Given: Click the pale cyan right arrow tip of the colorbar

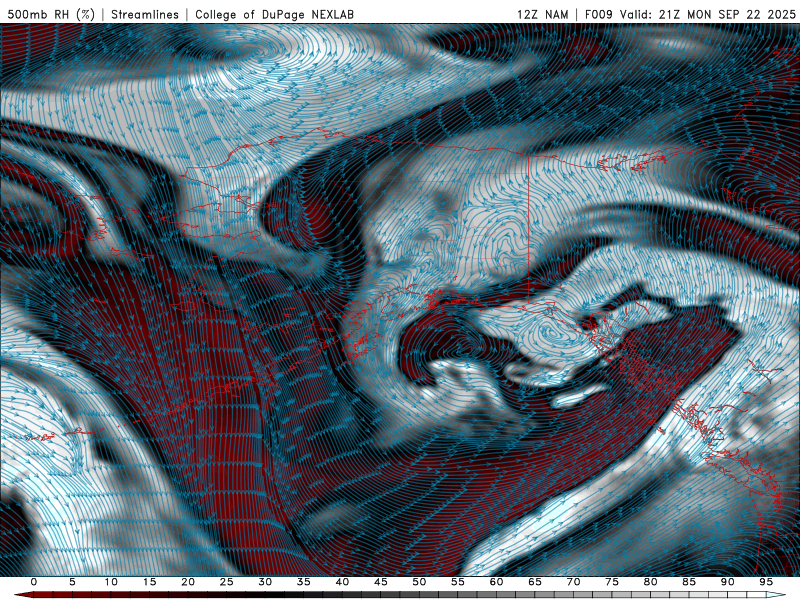Looking at the screenshot, I should [x=776, y=595].
